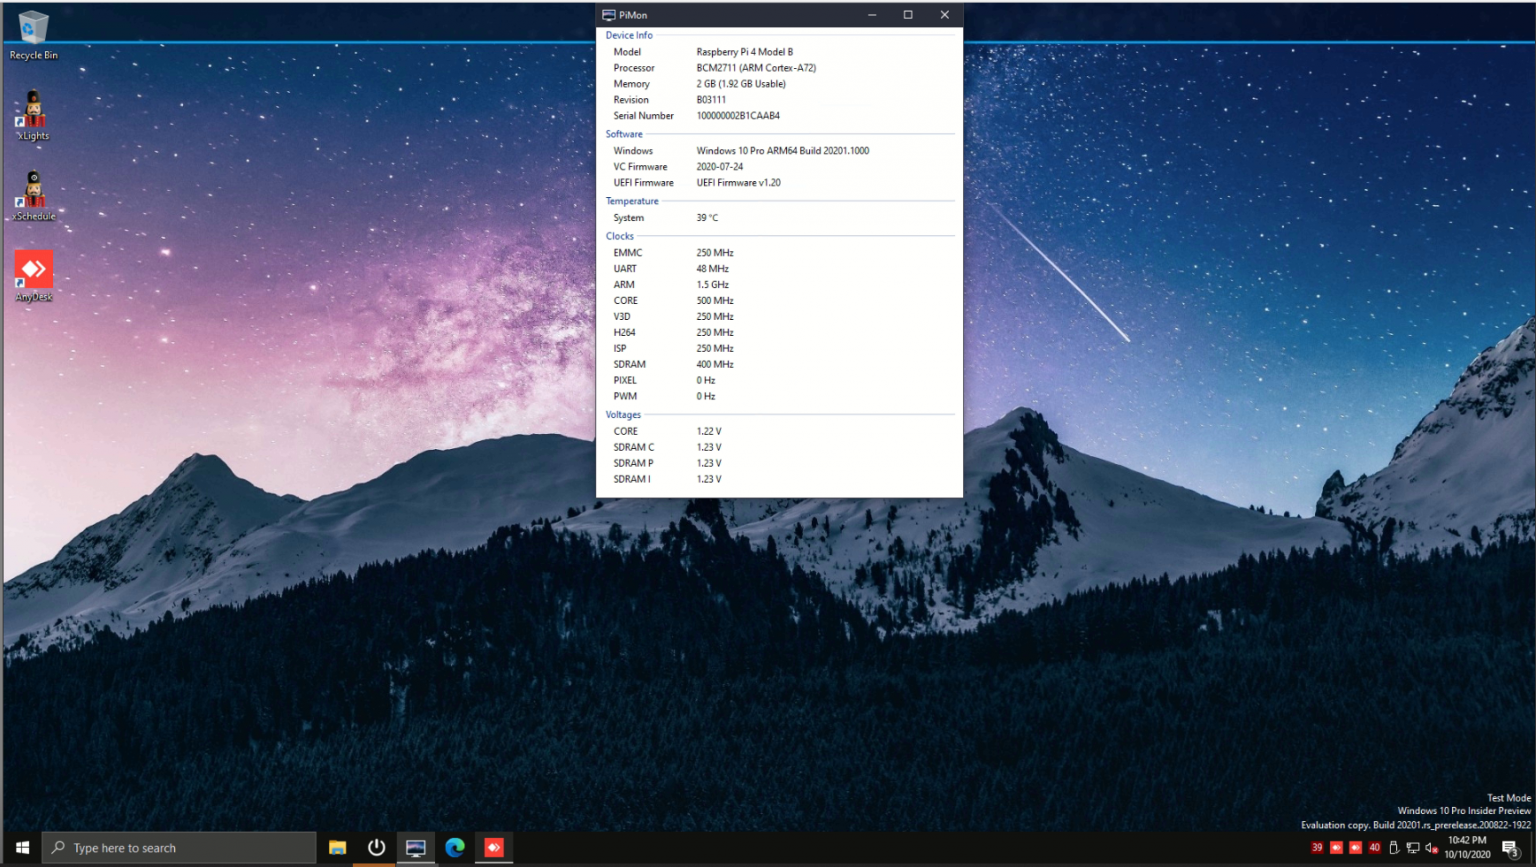Screen dimensions: 1536x867
Task: Collapse the Clocks section in PiMon
Action: point(619,236)
